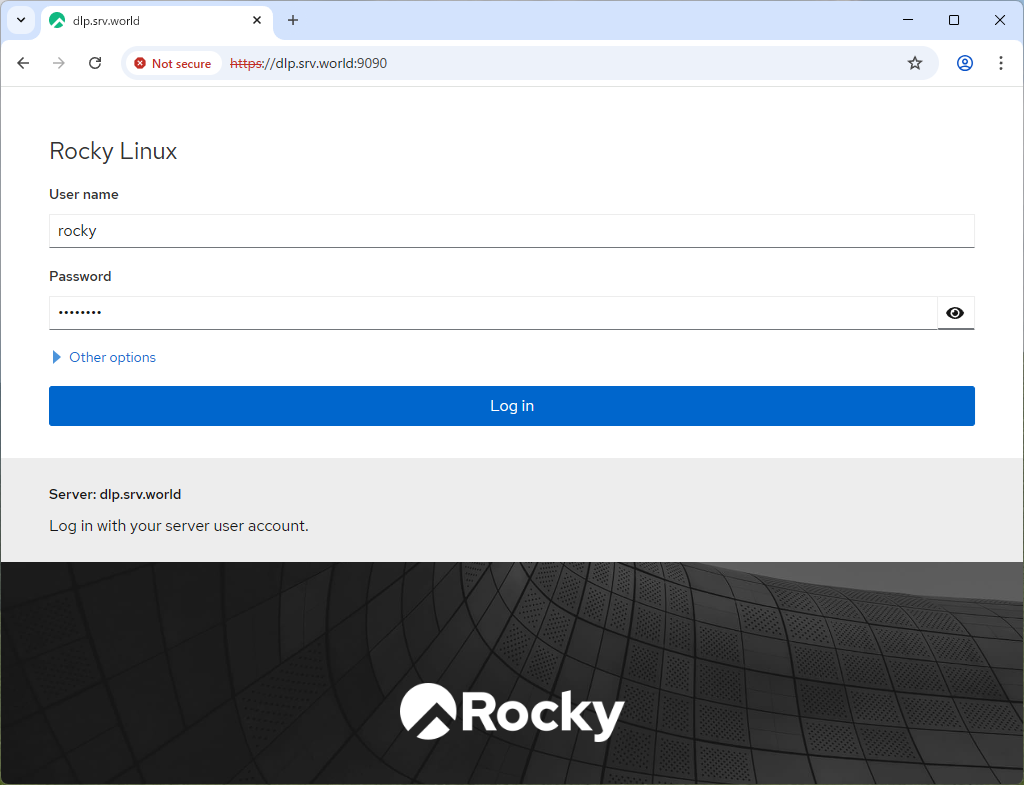Open the Chrome customize menu
The height and width of the screenshot is (785, 1024).
(x=1001, y=62)
